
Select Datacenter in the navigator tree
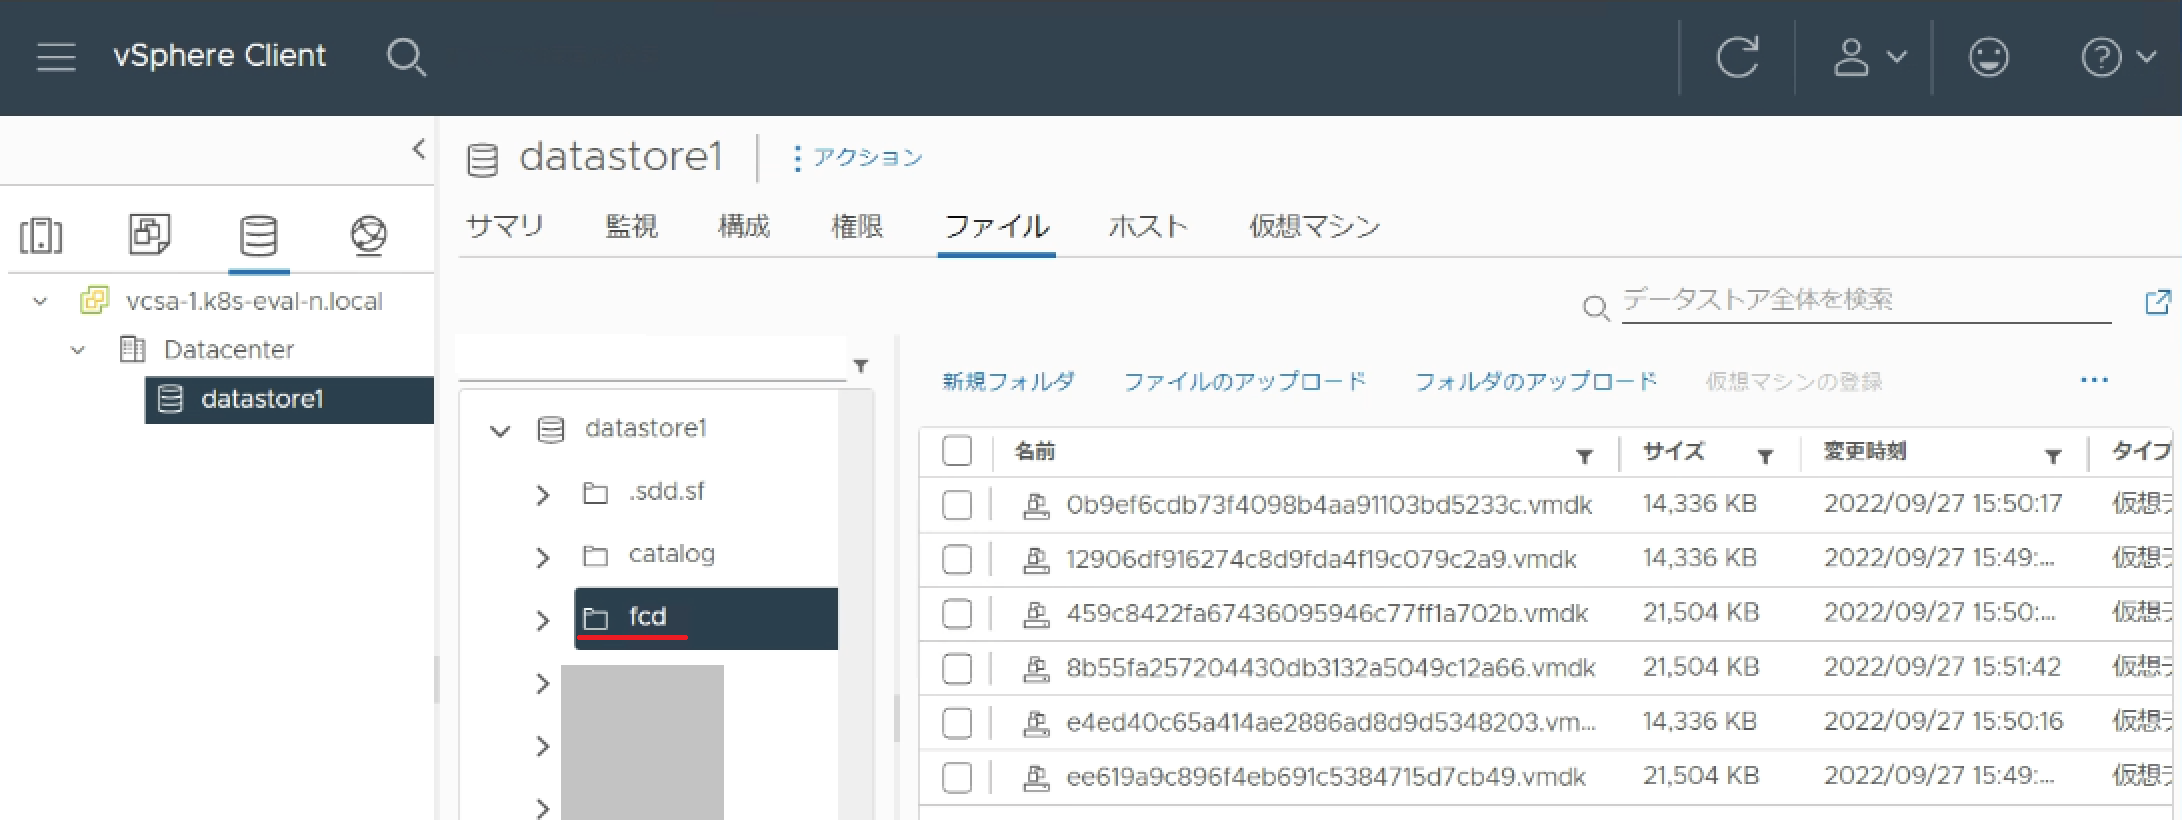(x=228, y=350)
